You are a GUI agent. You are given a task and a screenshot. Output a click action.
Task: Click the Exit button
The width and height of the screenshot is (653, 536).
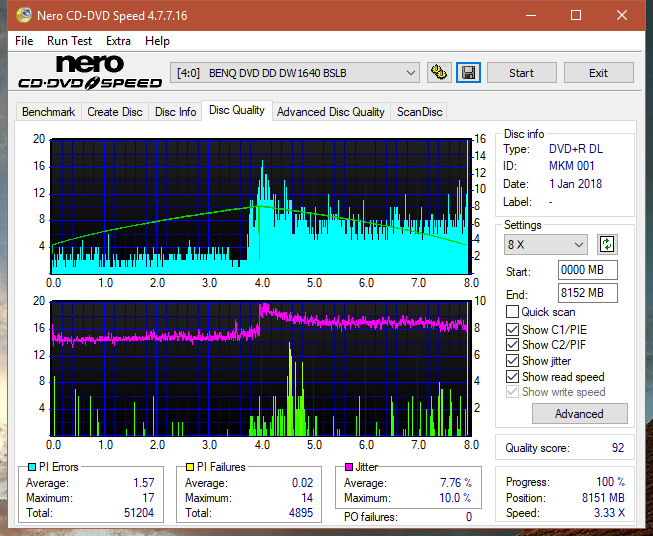pyautogui.click(x=598, y=73)
